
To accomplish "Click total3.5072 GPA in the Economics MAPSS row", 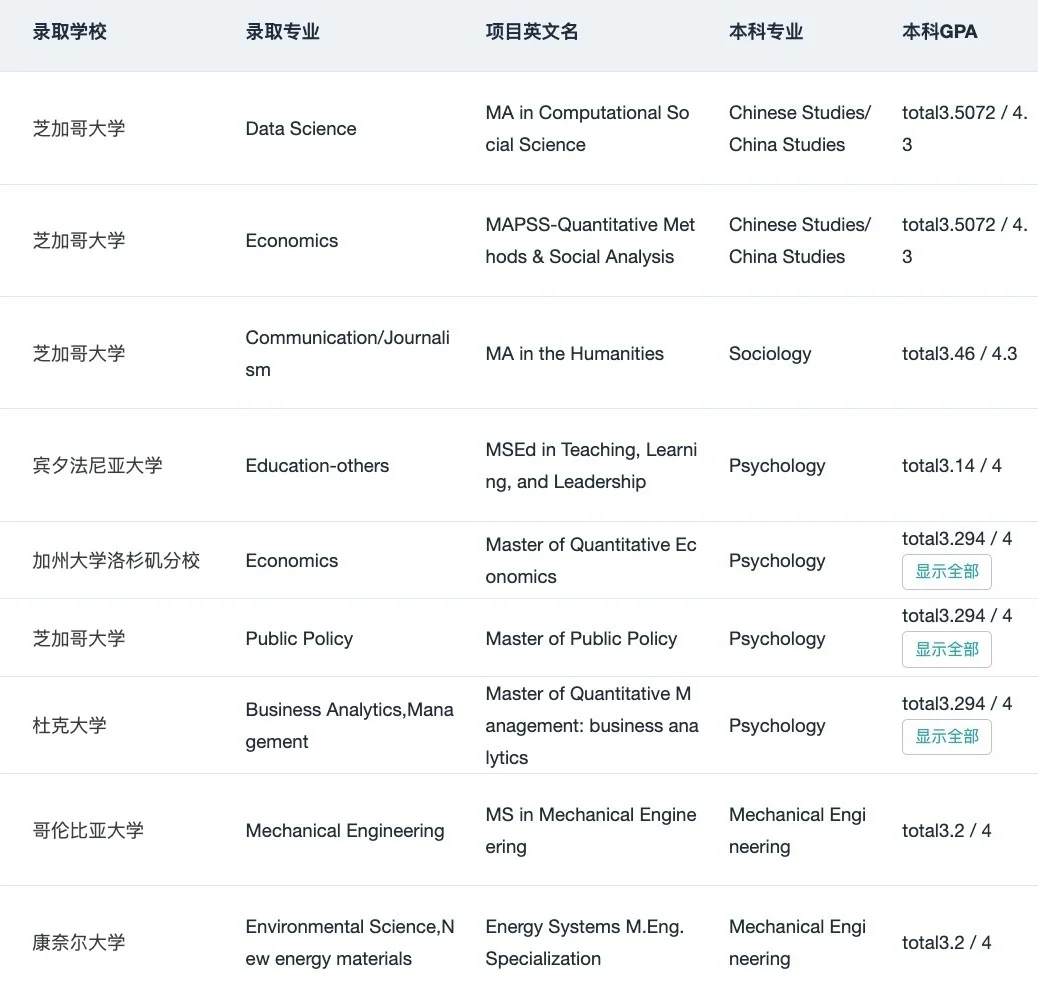I will click(965, 240).
